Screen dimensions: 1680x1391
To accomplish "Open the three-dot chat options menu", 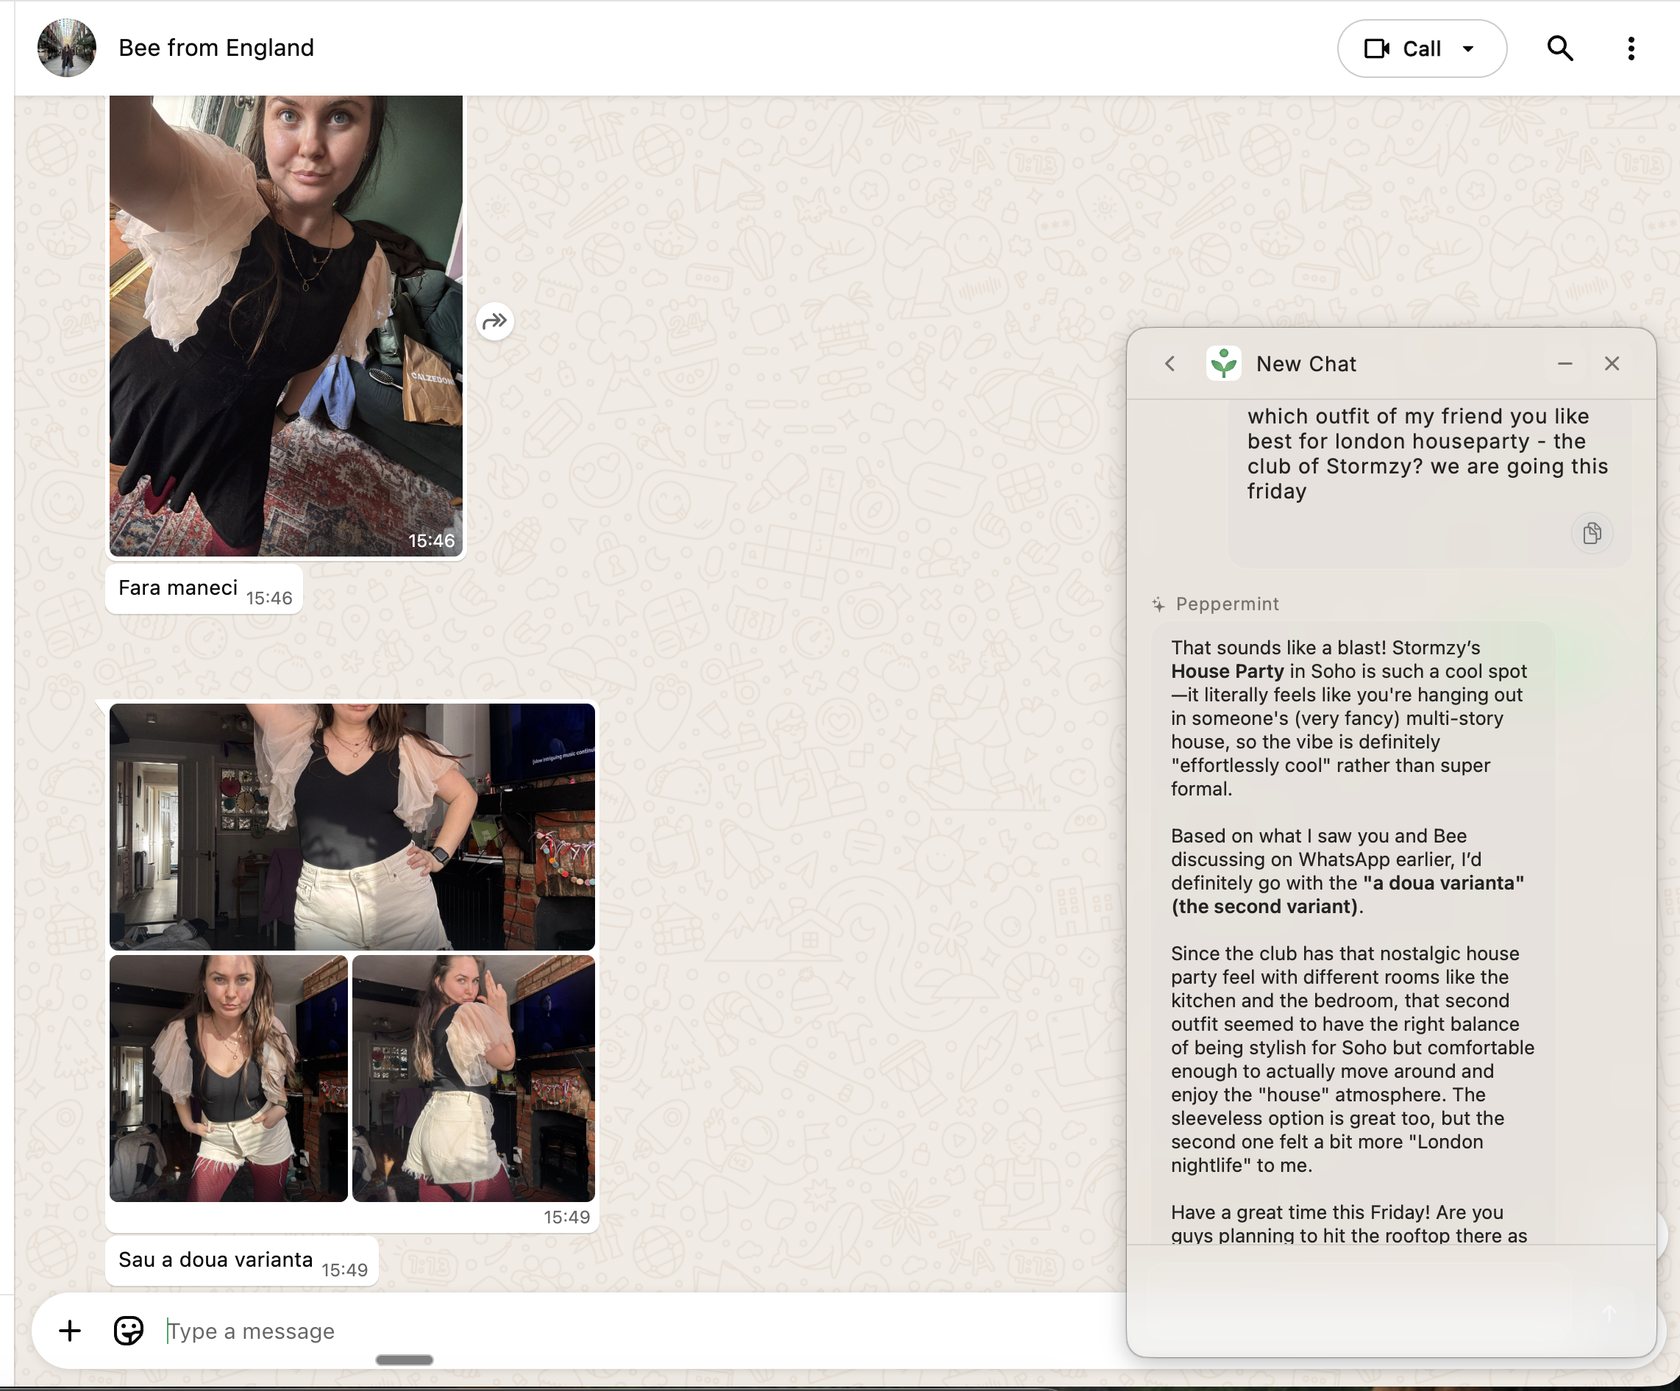I will (x=1631, y=47).
